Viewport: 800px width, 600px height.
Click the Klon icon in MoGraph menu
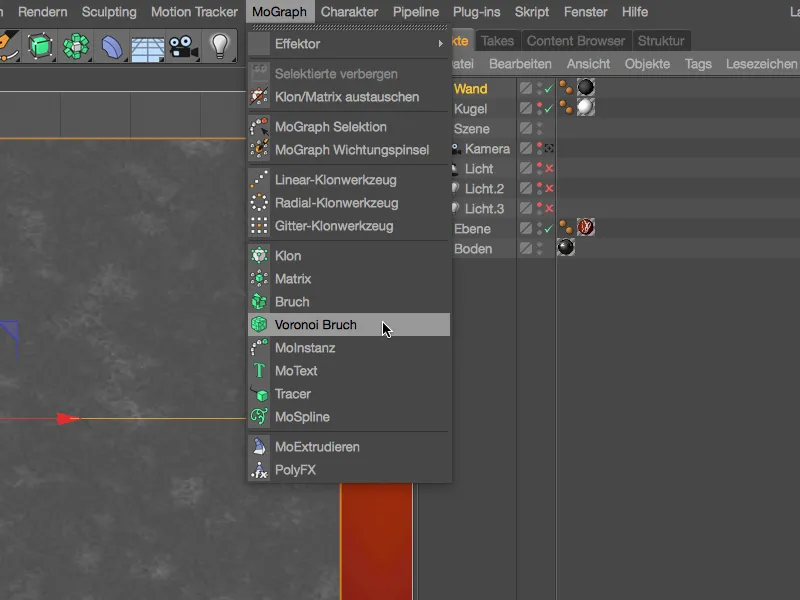pyautogui.click(x=259, y=256)
